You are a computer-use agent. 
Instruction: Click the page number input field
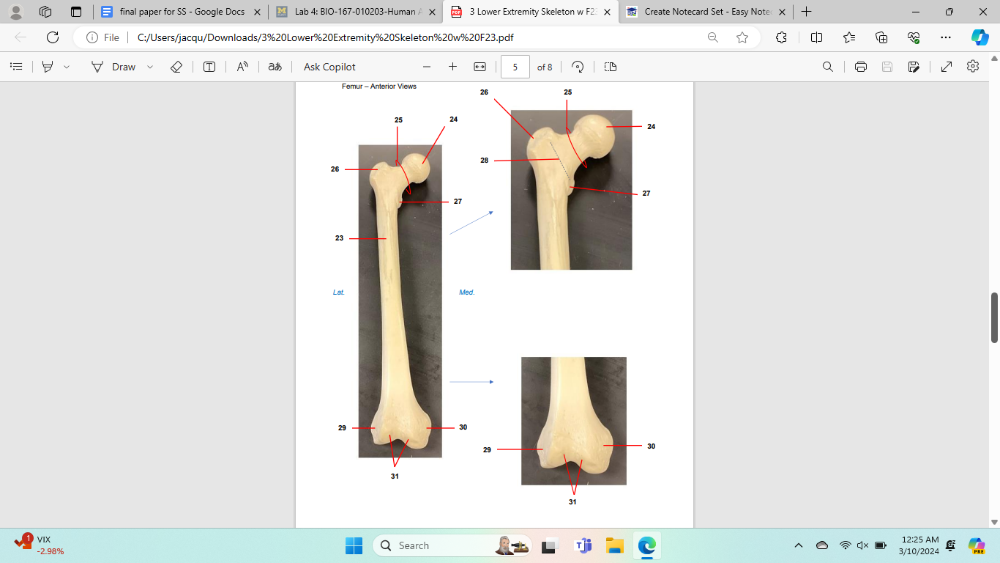514,67
